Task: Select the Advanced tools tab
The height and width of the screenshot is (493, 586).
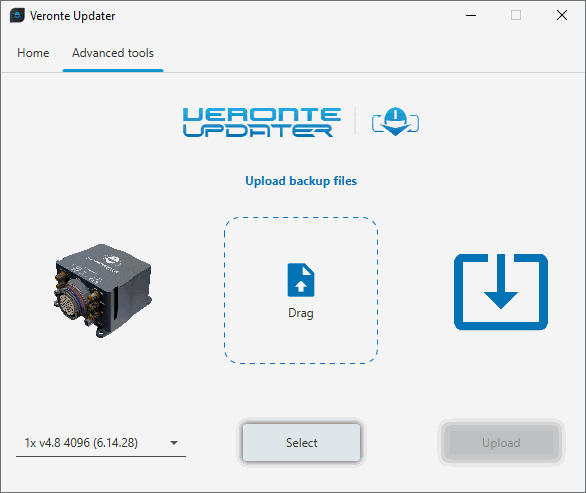Action: point(113,53)
